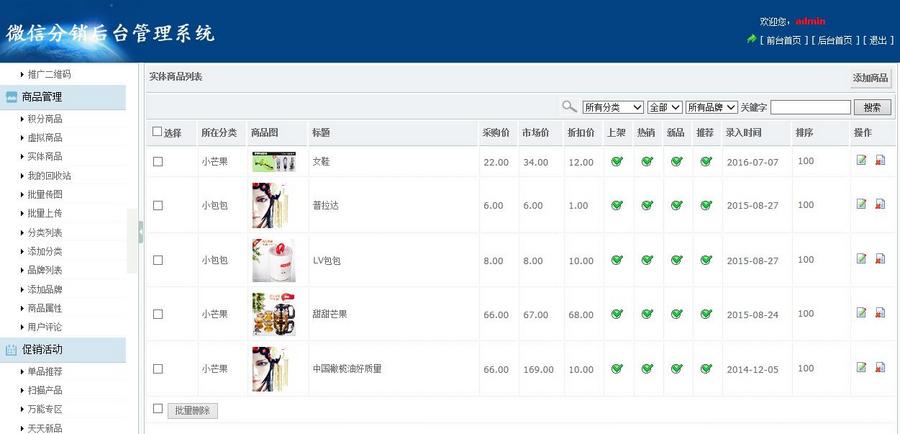Viewport: 900px width, 434px height.
Task: Click the magnifier search icon
Action: pyautogui.click(x=569, y=106)
